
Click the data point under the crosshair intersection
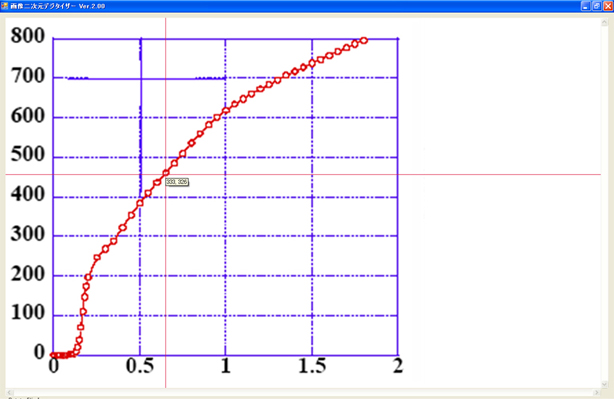click(166, 173)
